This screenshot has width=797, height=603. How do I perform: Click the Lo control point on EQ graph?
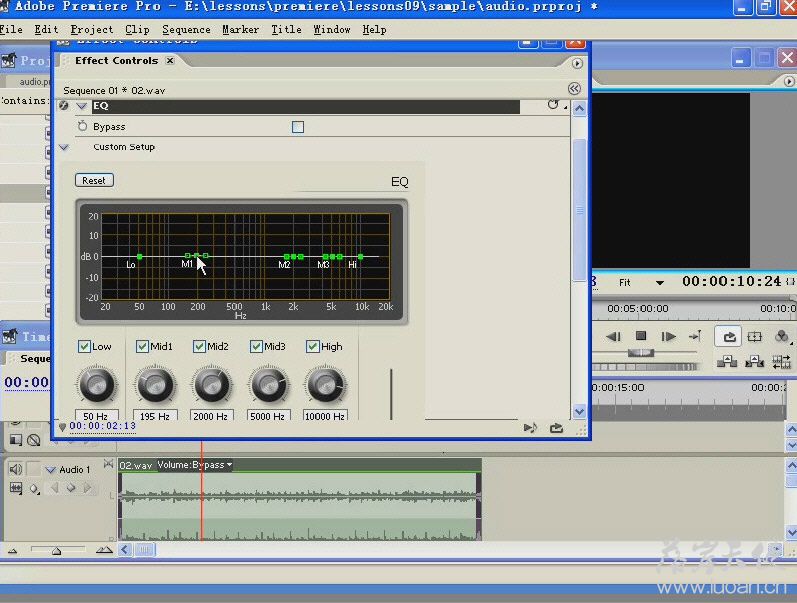(x=139, y=256)
